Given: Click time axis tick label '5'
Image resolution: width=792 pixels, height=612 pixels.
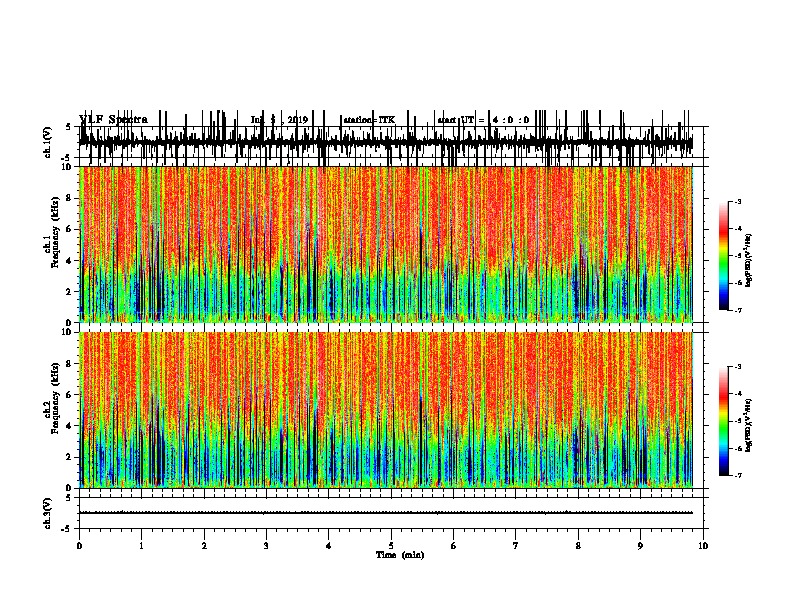Looking at the screenshot, I should click(391, 546).
